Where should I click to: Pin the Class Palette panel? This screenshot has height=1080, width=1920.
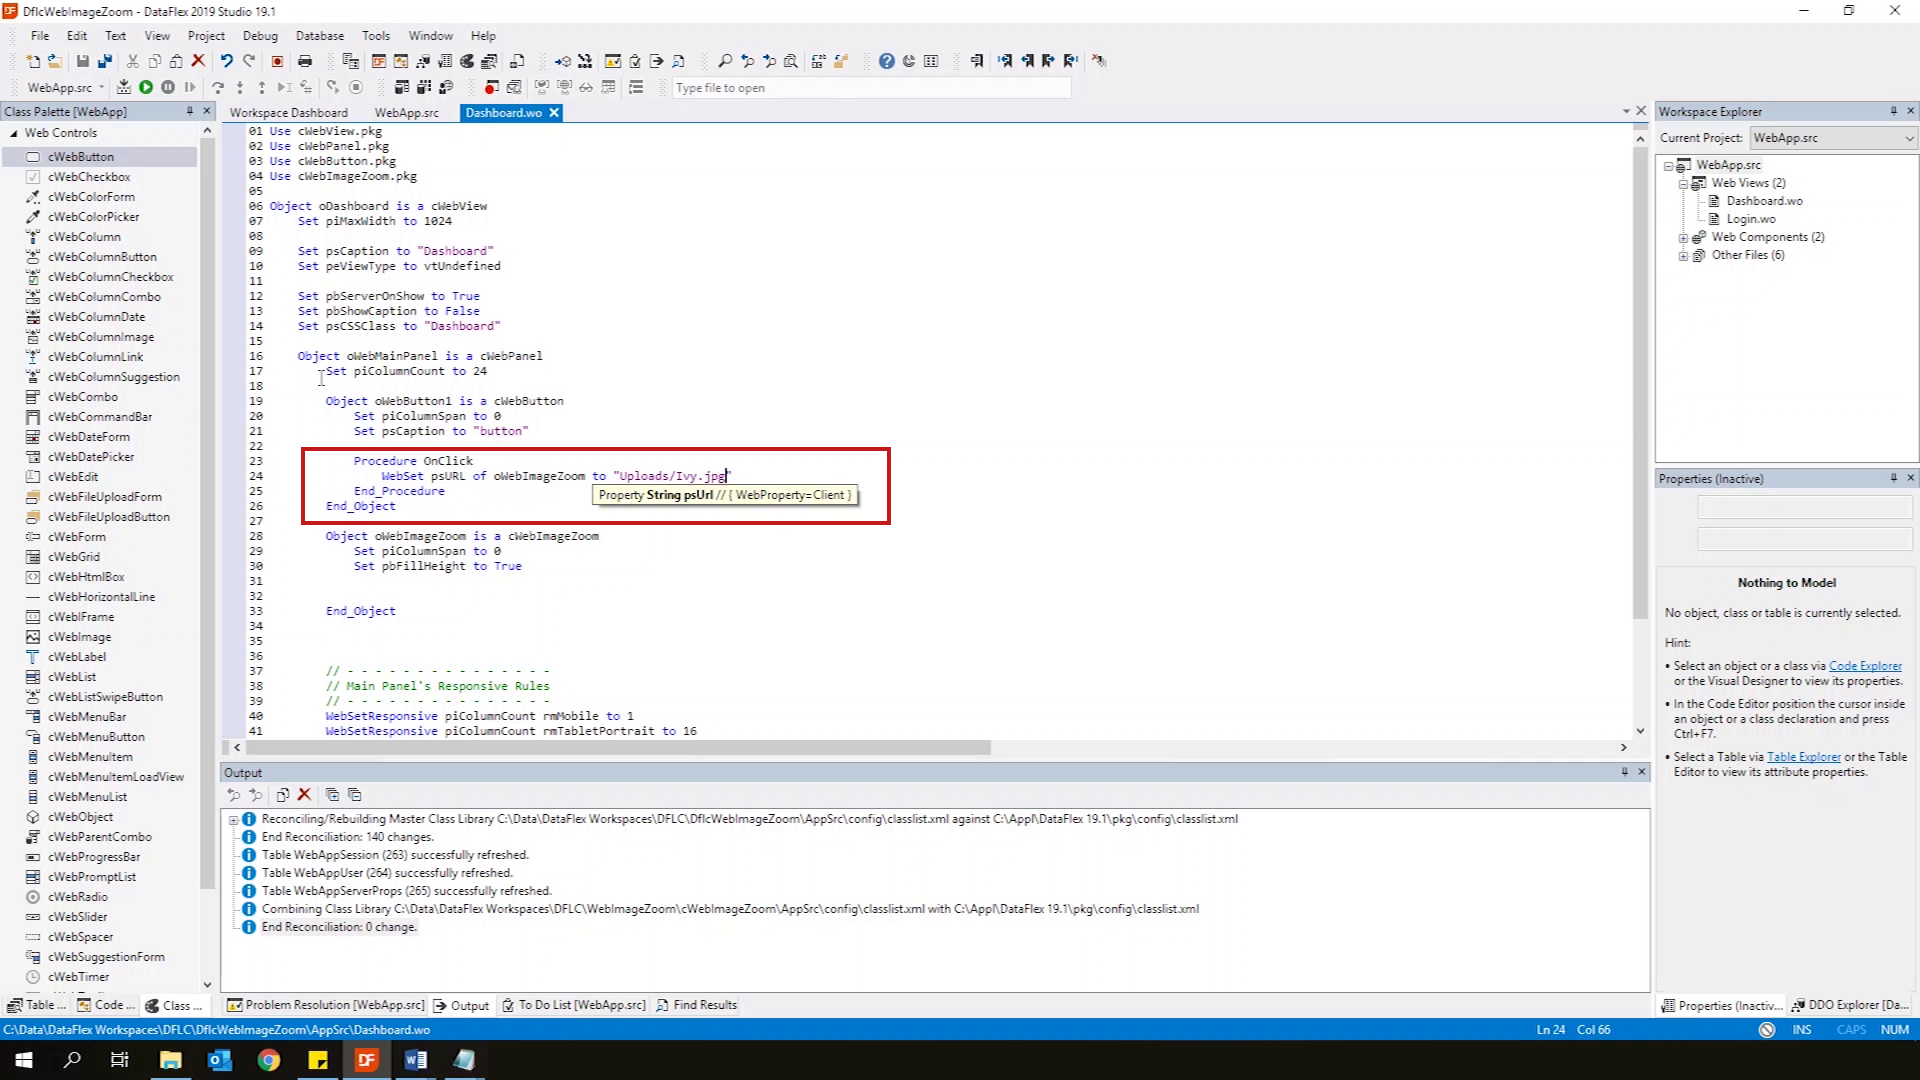pos(189,111)
